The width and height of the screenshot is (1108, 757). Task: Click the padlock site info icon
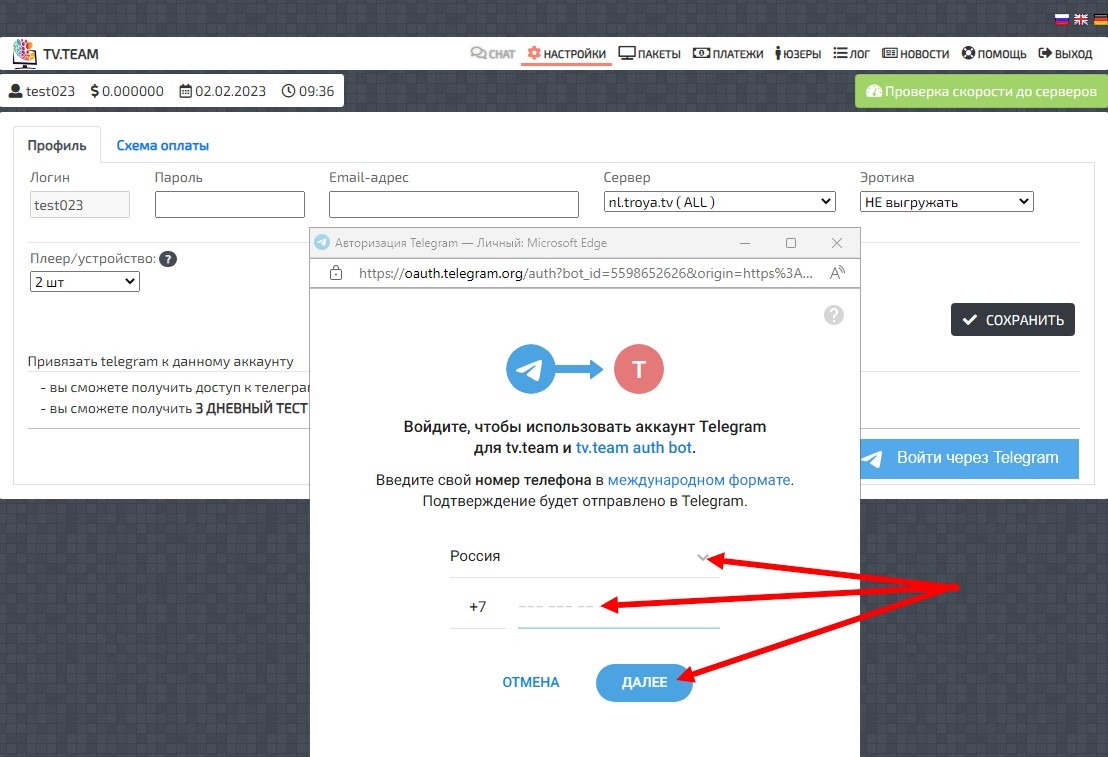336,272
